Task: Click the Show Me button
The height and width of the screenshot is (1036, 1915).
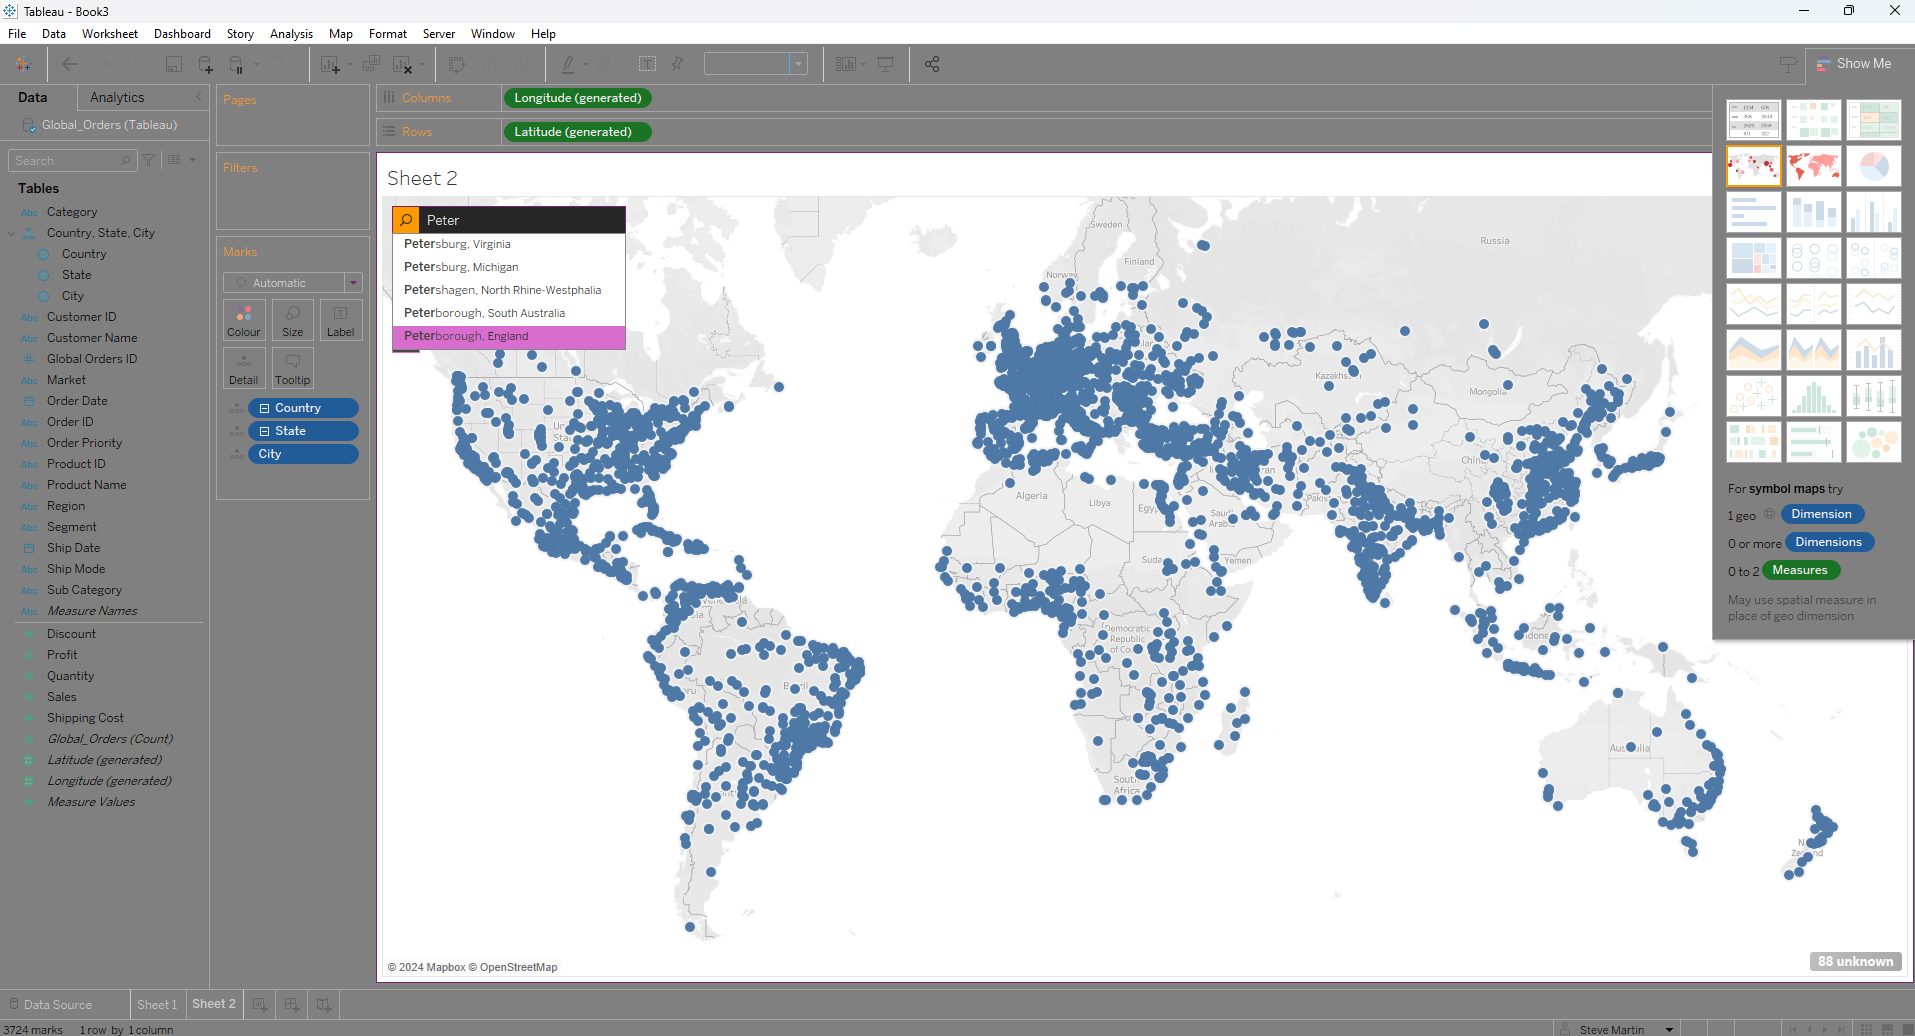Action: tap(1853, 63)
